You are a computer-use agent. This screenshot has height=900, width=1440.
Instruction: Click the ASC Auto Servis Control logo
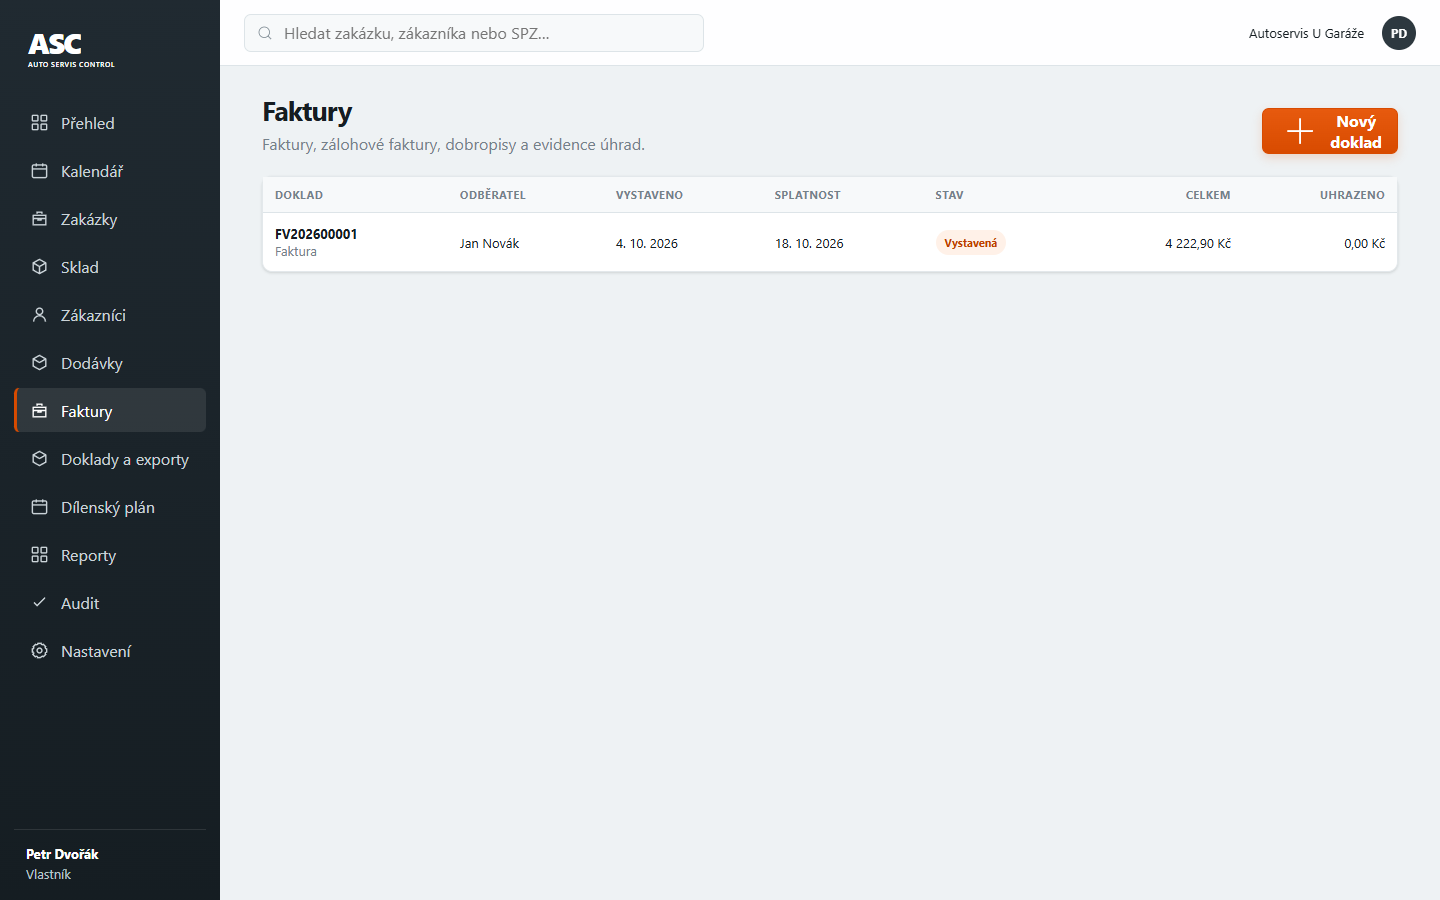pos(71,50)
